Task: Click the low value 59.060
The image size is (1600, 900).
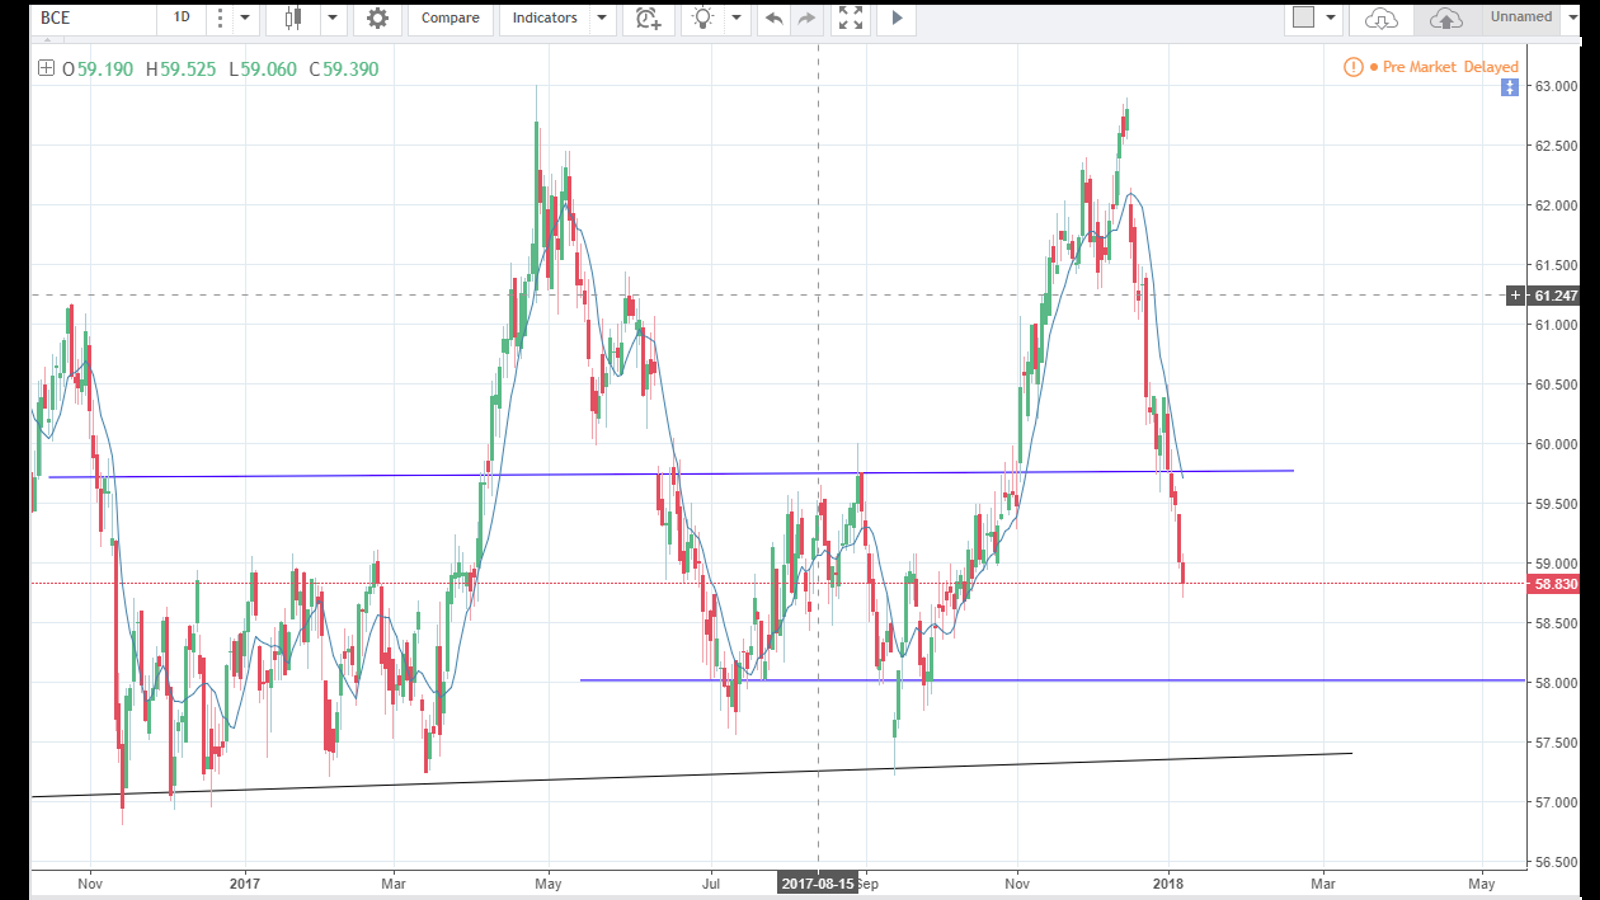Action: click(x=269, y=69)
